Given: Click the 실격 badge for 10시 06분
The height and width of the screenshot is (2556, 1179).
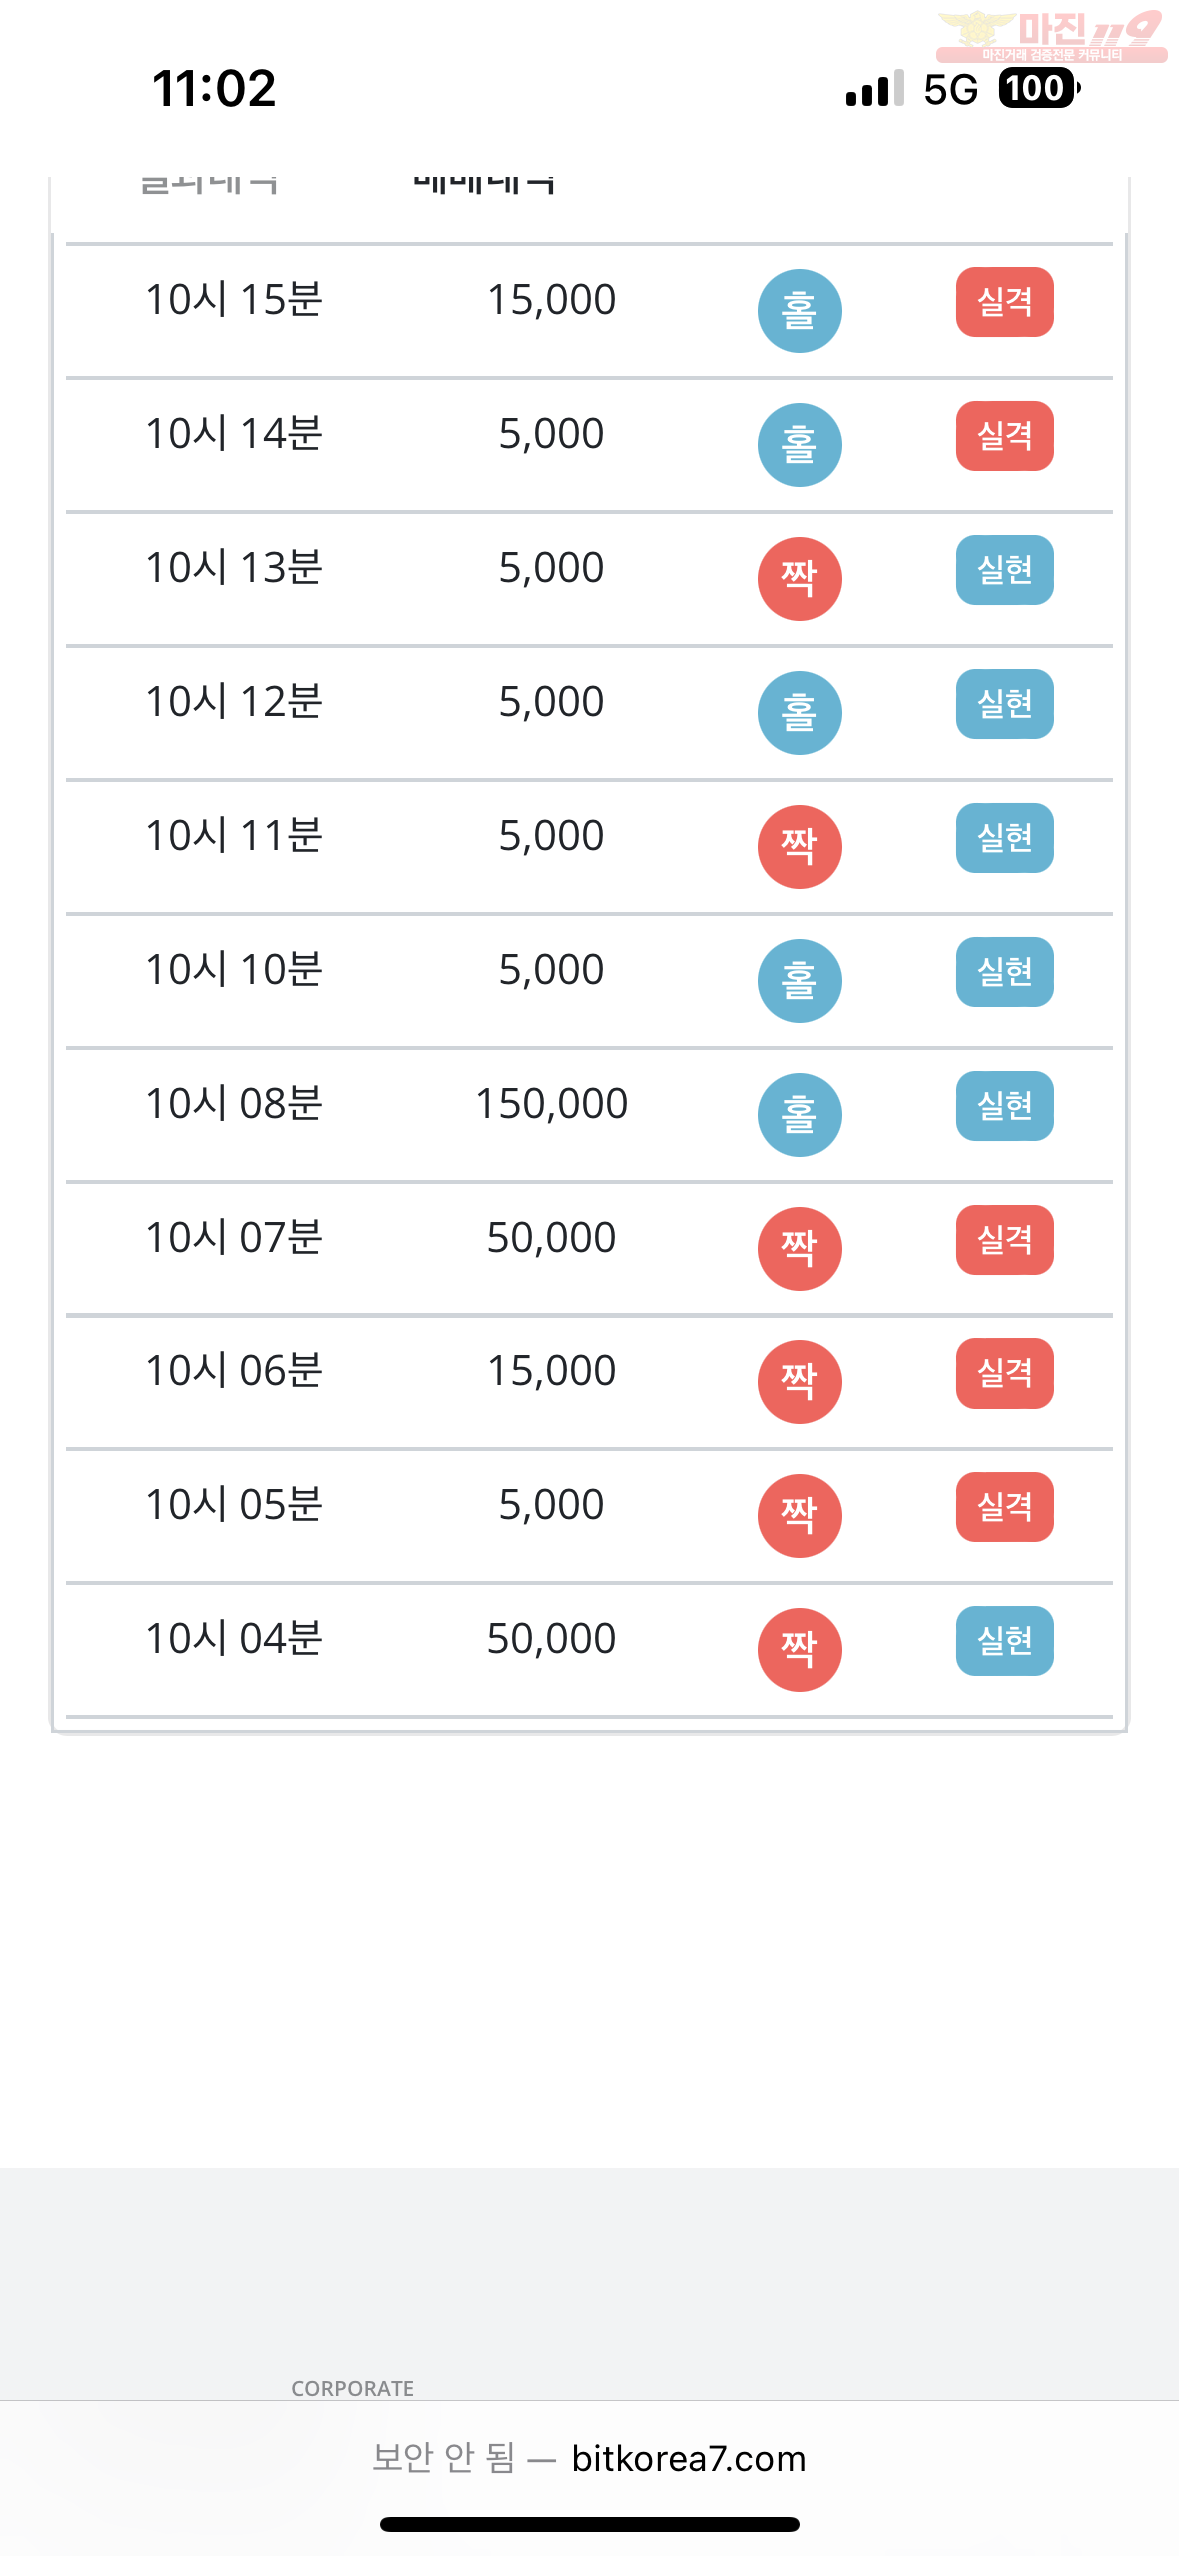Looking at the screenshot, I should [x=1004, y=1373].
